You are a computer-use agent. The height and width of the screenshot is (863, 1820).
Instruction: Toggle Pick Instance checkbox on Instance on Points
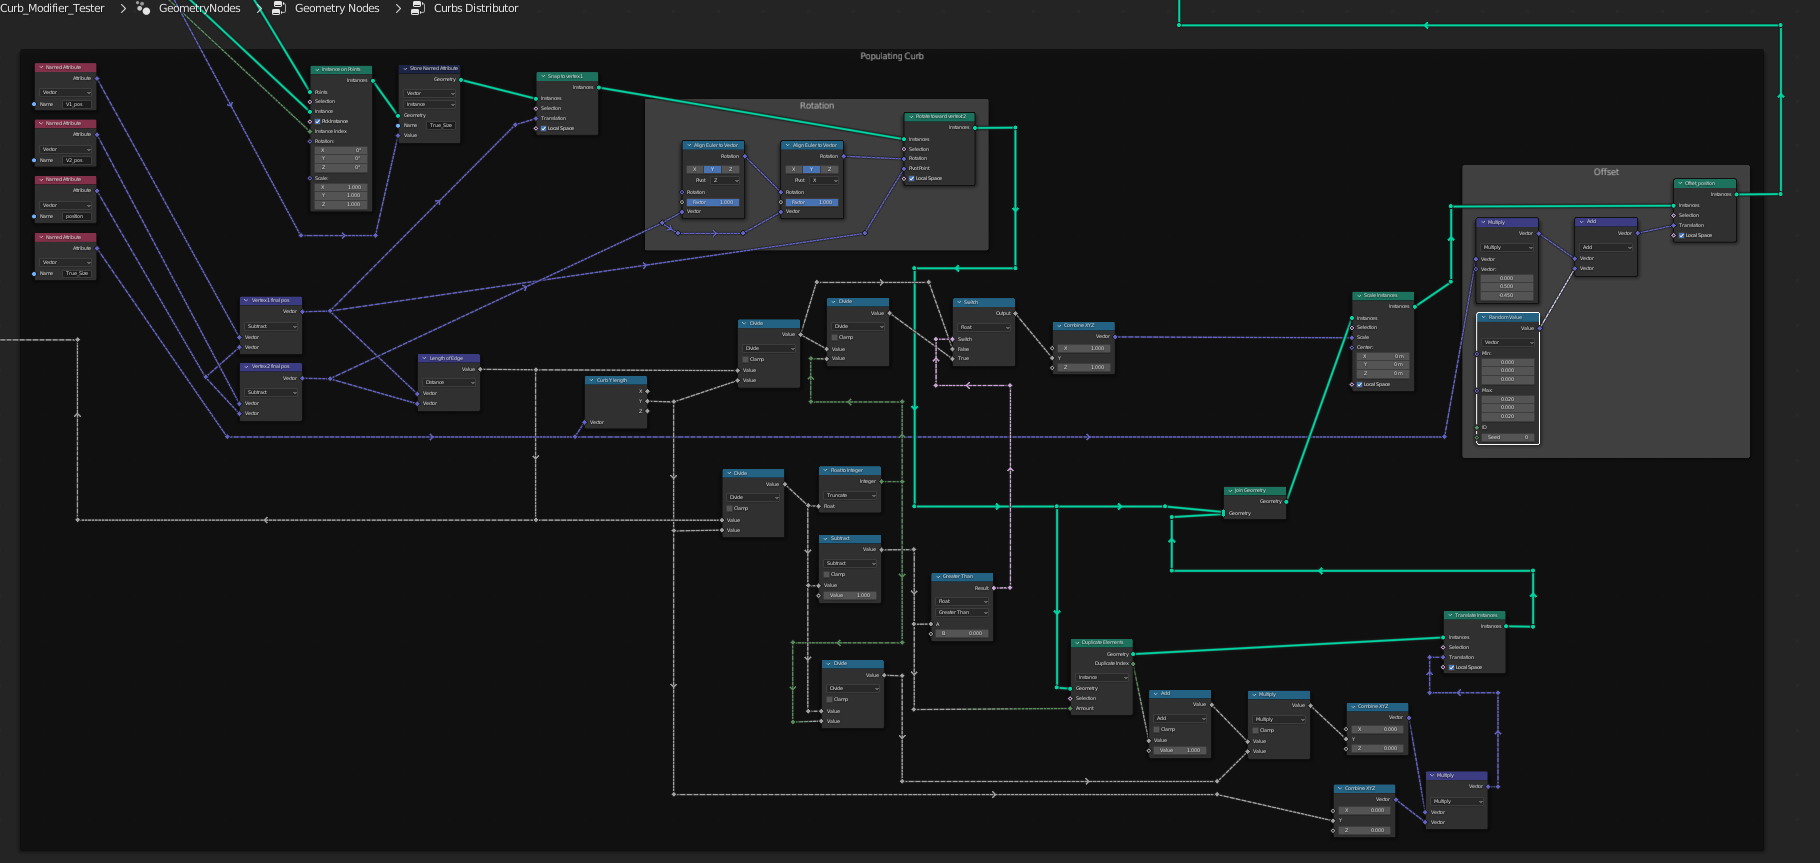(x=318, y=121)
